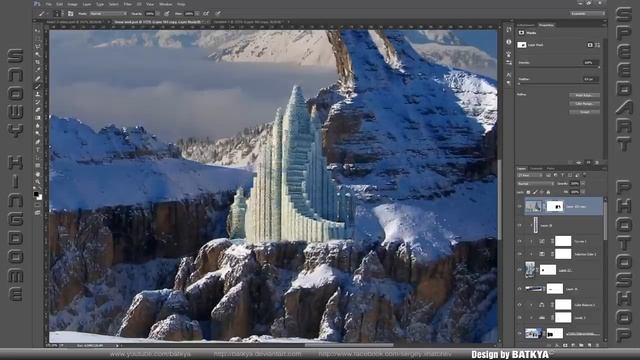Image resolution: width=640 pixels, height=360 pixels.
Task: Open the brush tool preset picker
Action: [x=43, y=13]
